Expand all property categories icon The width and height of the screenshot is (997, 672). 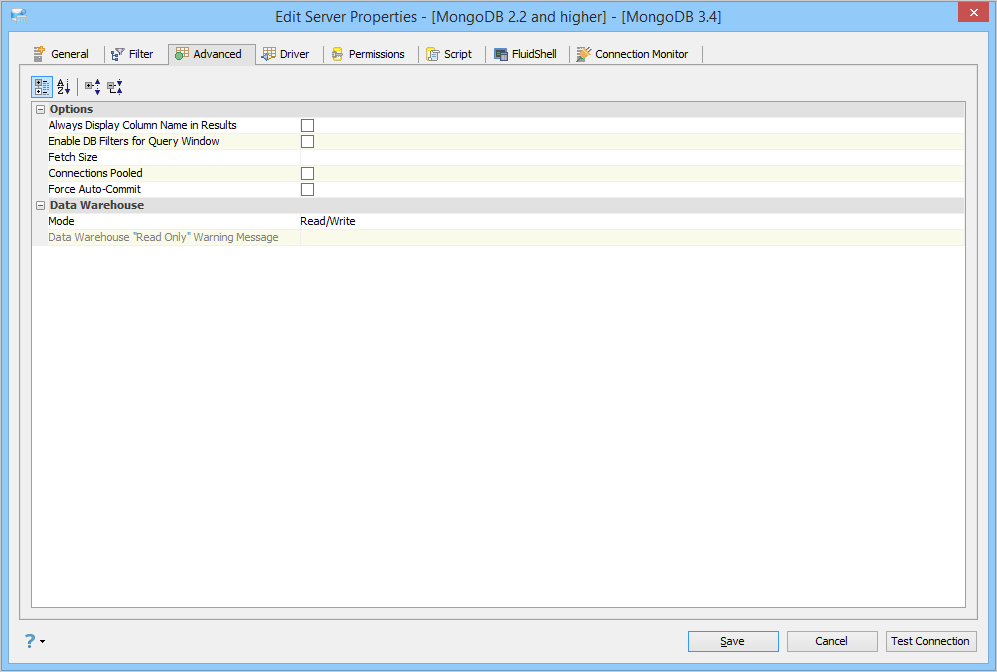click(x=93, y=86)
